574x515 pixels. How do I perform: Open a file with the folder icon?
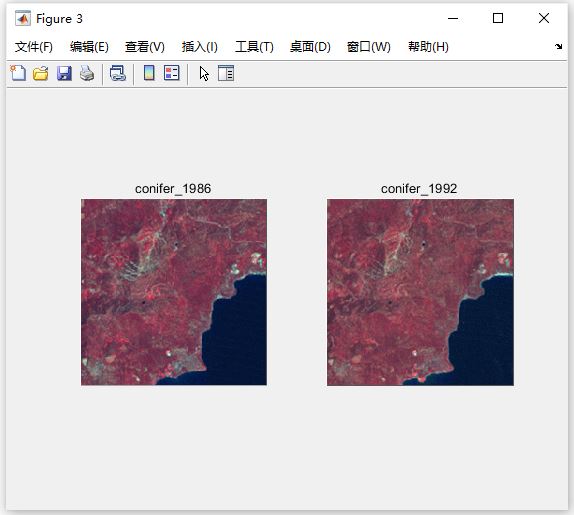(x=41, y=73)
